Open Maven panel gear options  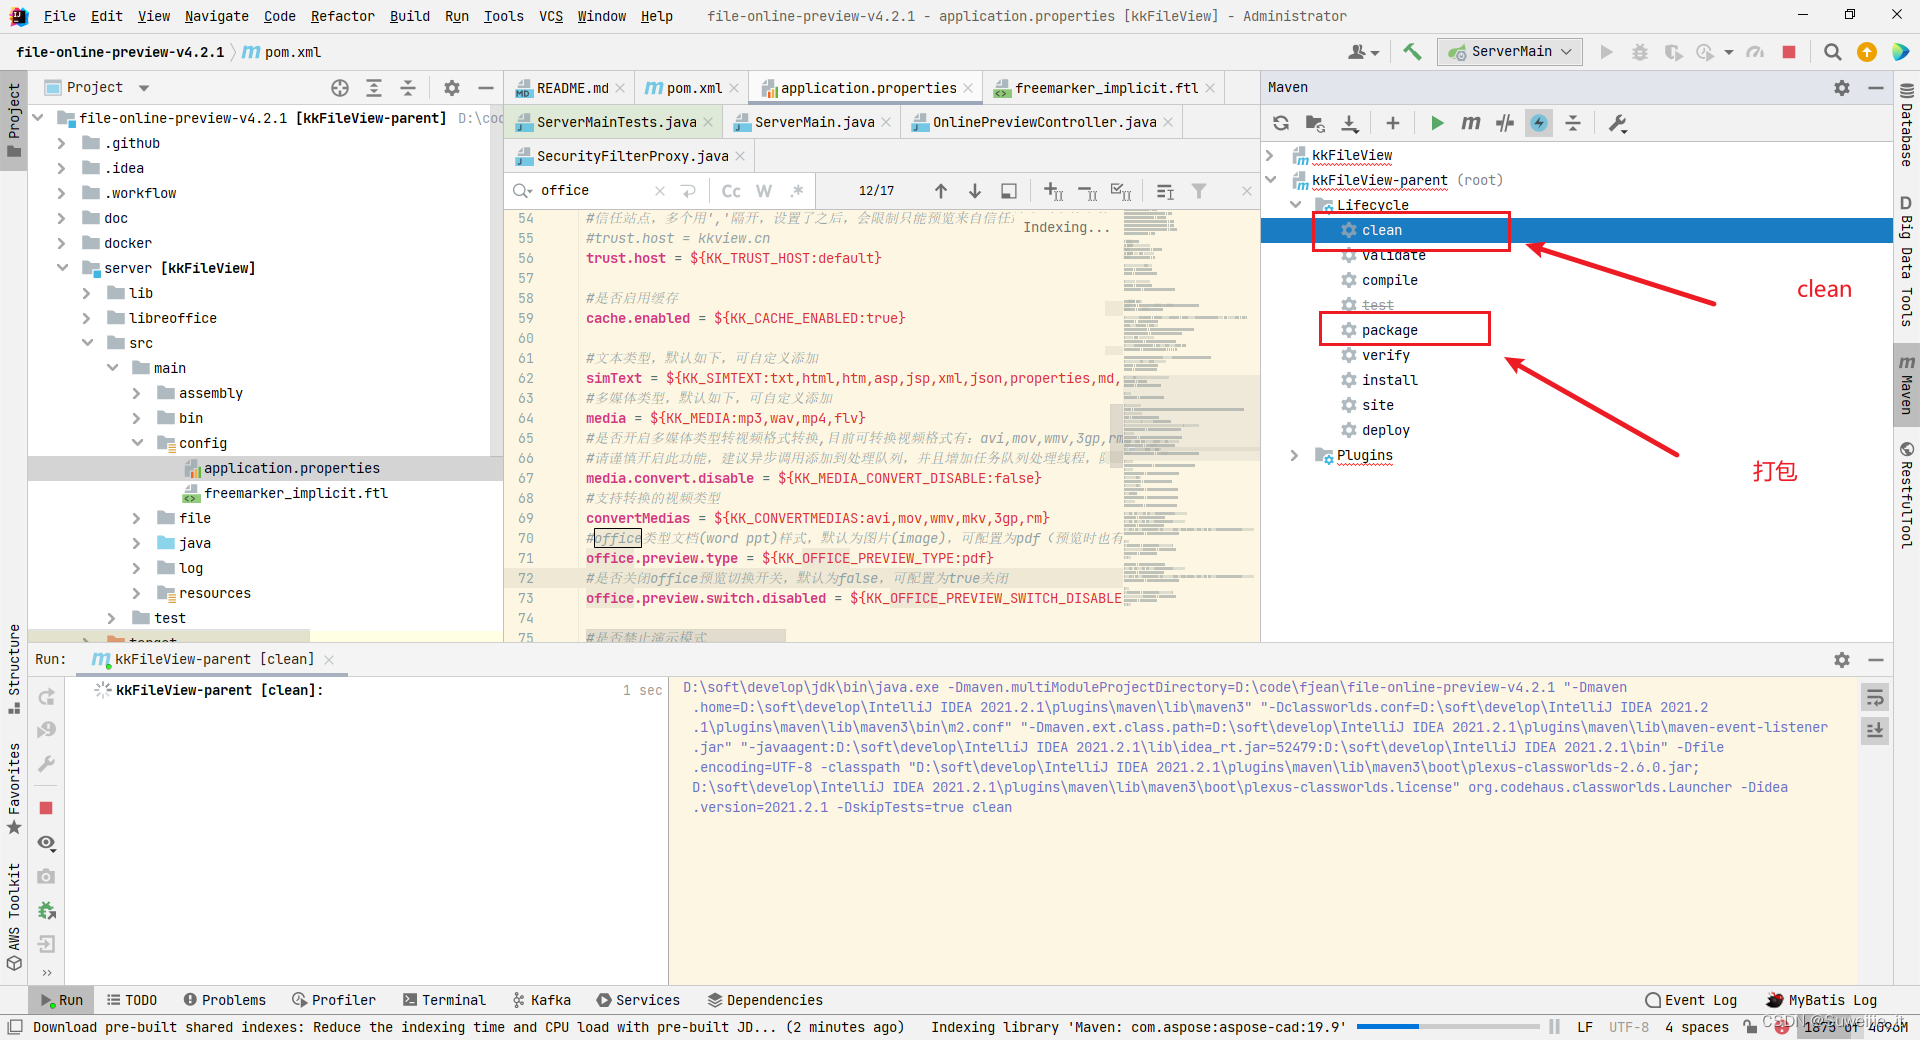tap(1842, 88)
